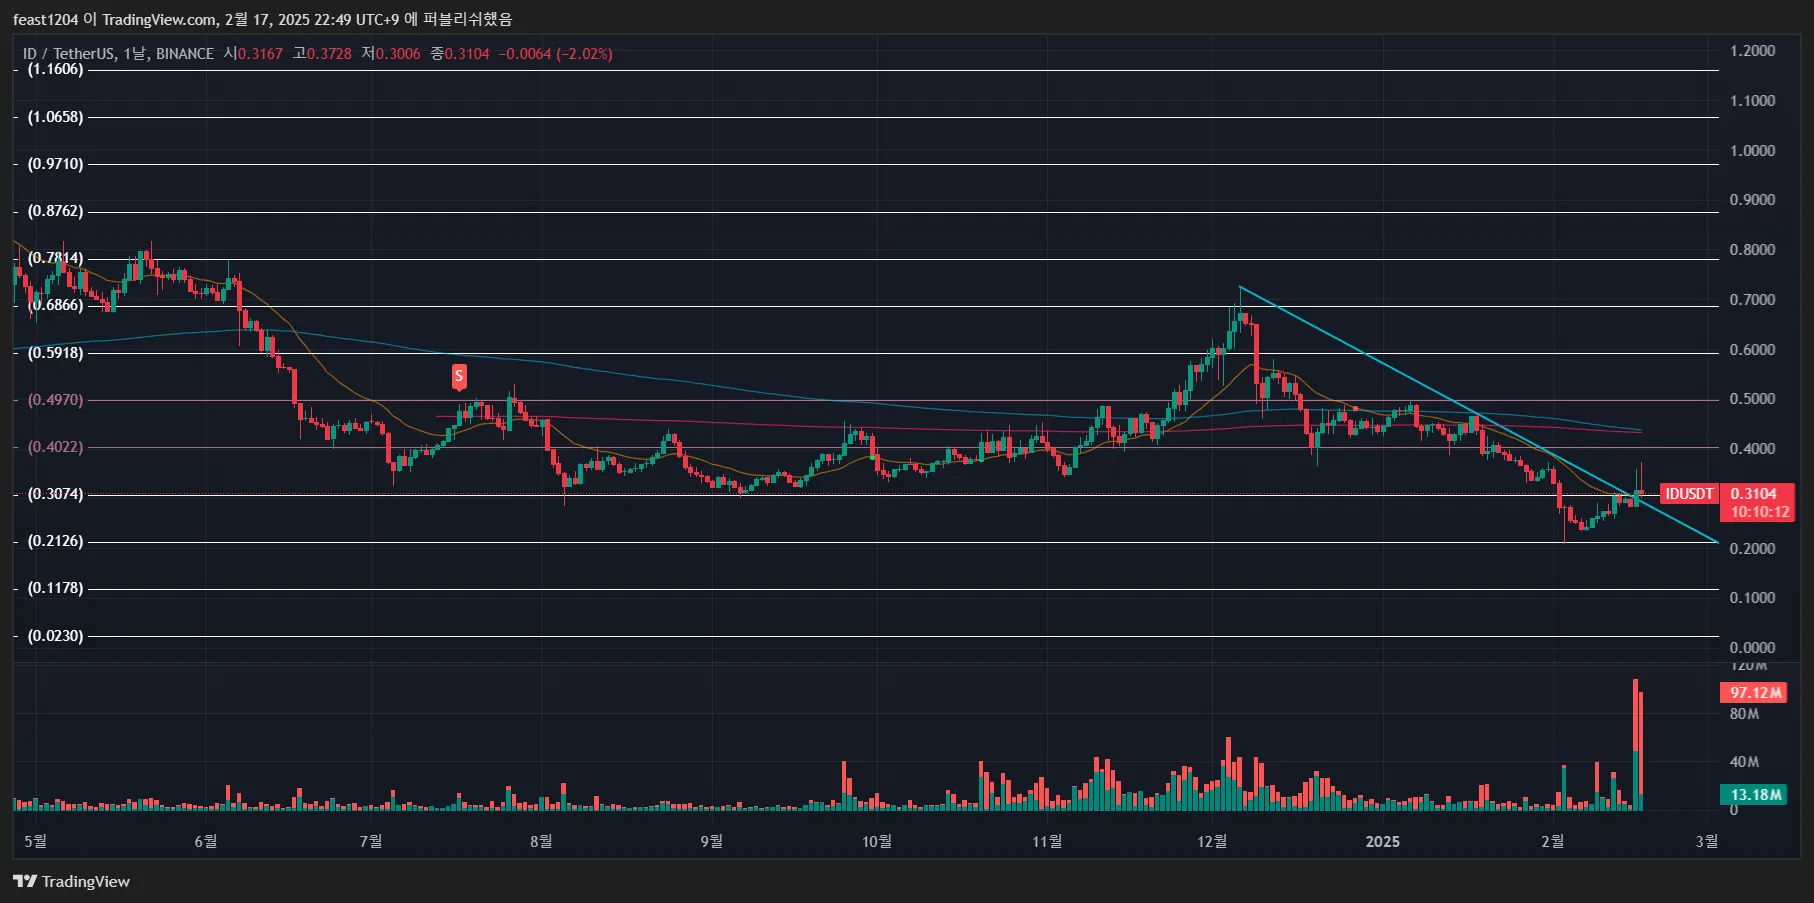Viewport: 1814px width, 903px height.
Task: Click the green 13.18M volume label
Action: click(1754, 795)
